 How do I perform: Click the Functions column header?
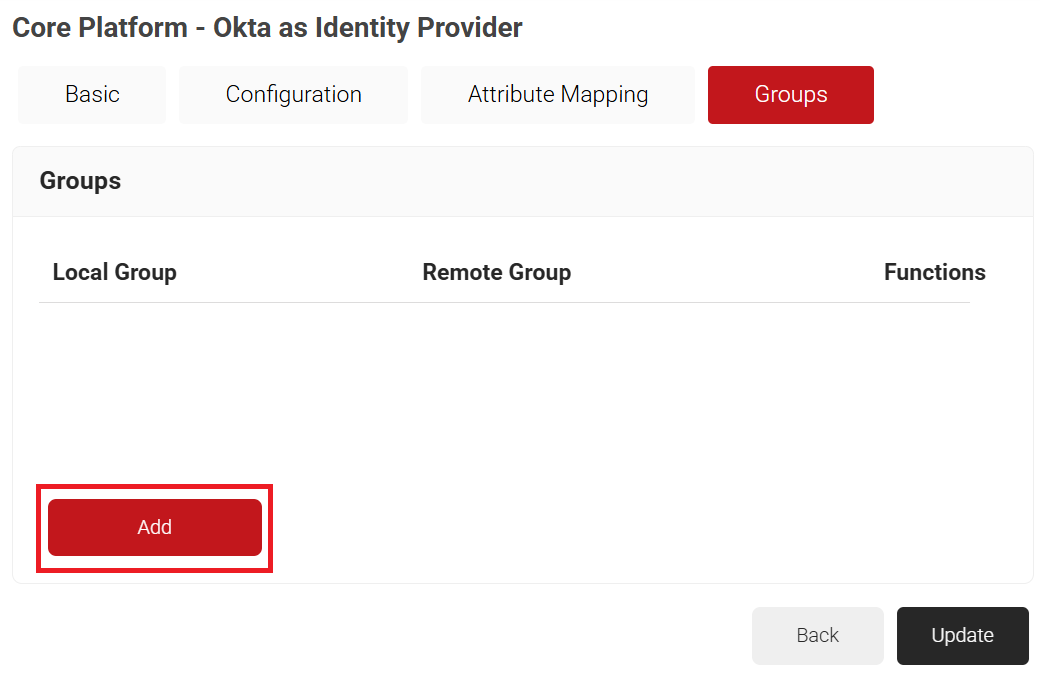pyautogui.click(x=934, y=272)
